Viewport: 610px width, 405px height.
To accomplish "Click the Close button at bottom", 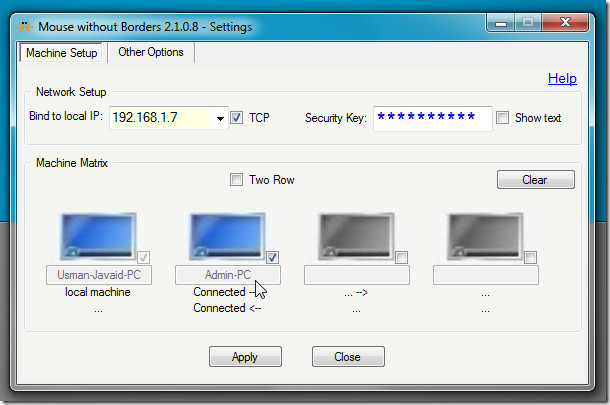I will click(348, 357).
